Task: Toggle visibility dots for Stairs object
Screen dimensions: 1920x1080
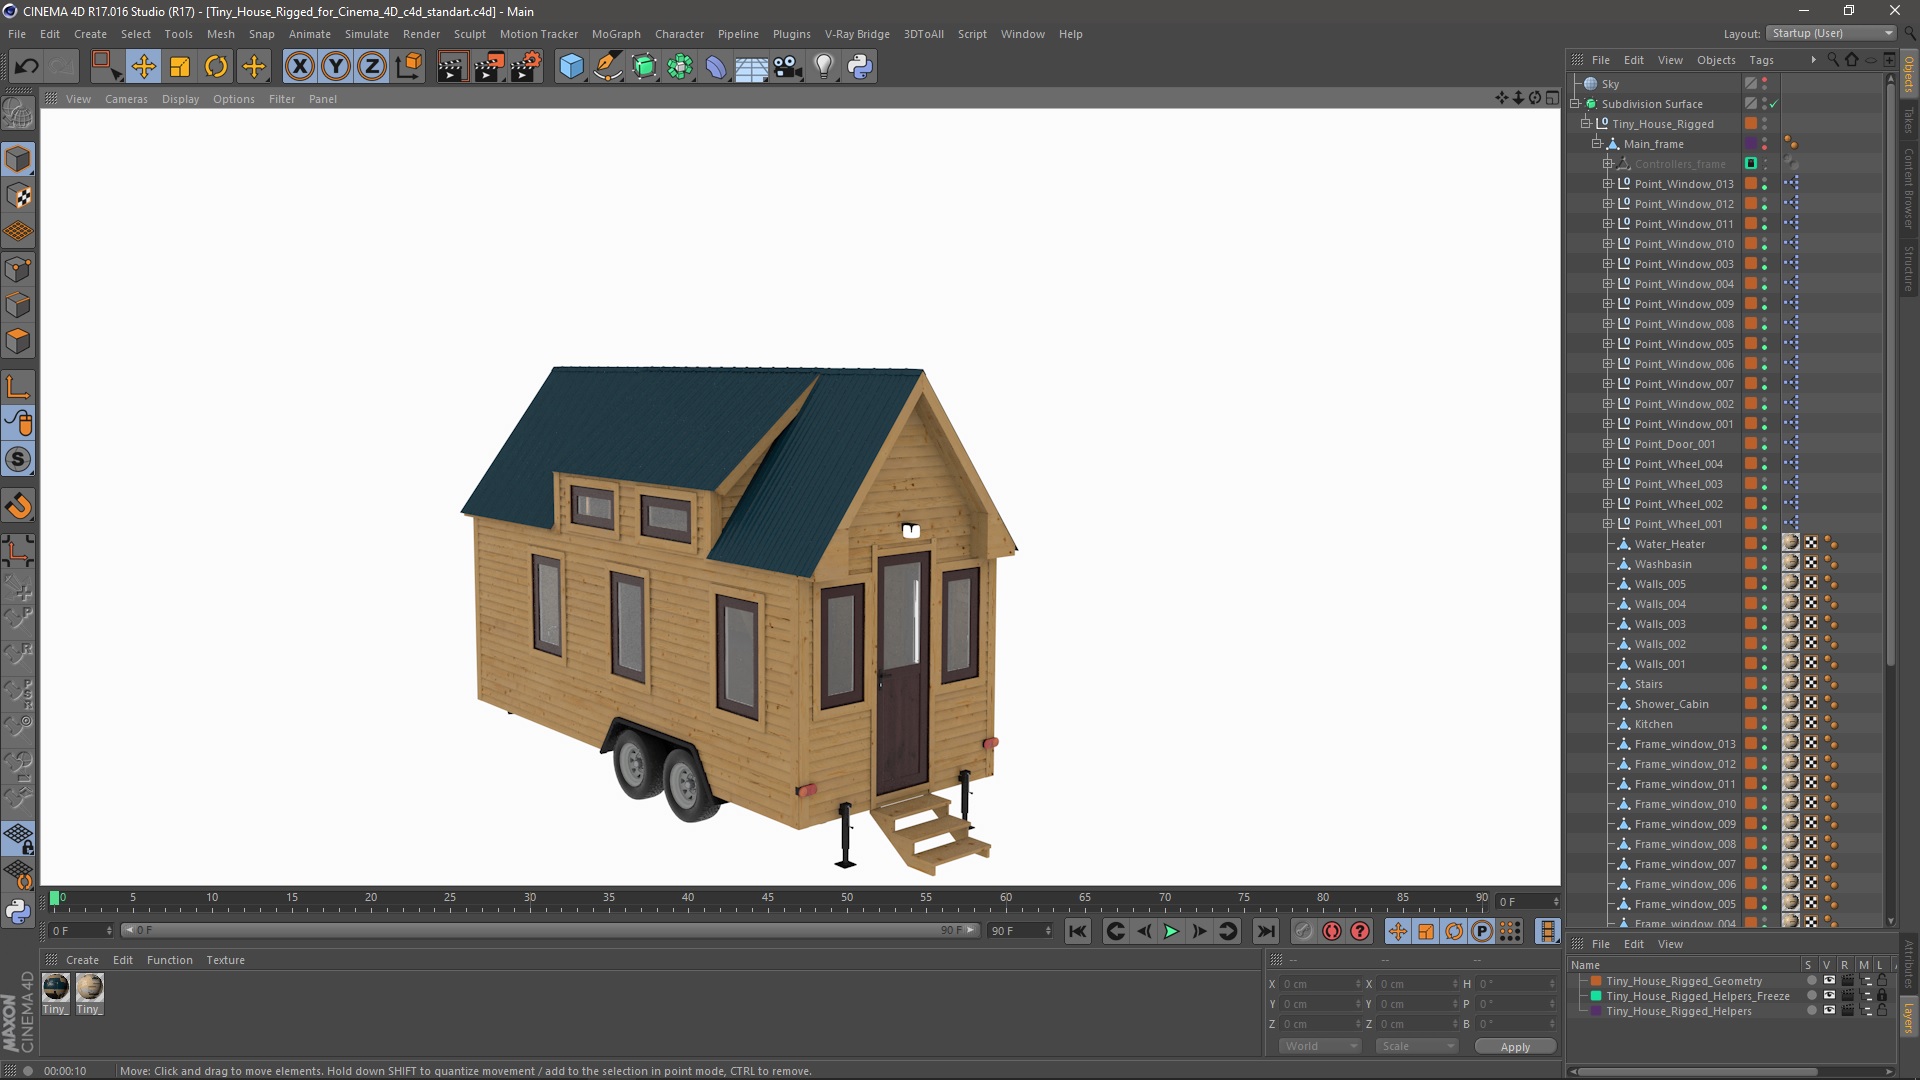Action: point(1764,684)
